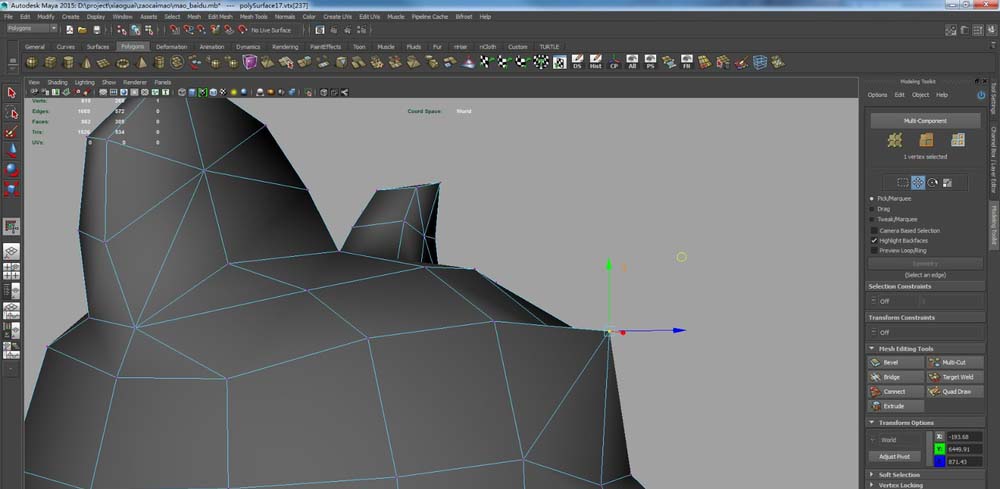Select the Drag selection mode radio
The image size is (1000, 489).
(x=872, y=209)
